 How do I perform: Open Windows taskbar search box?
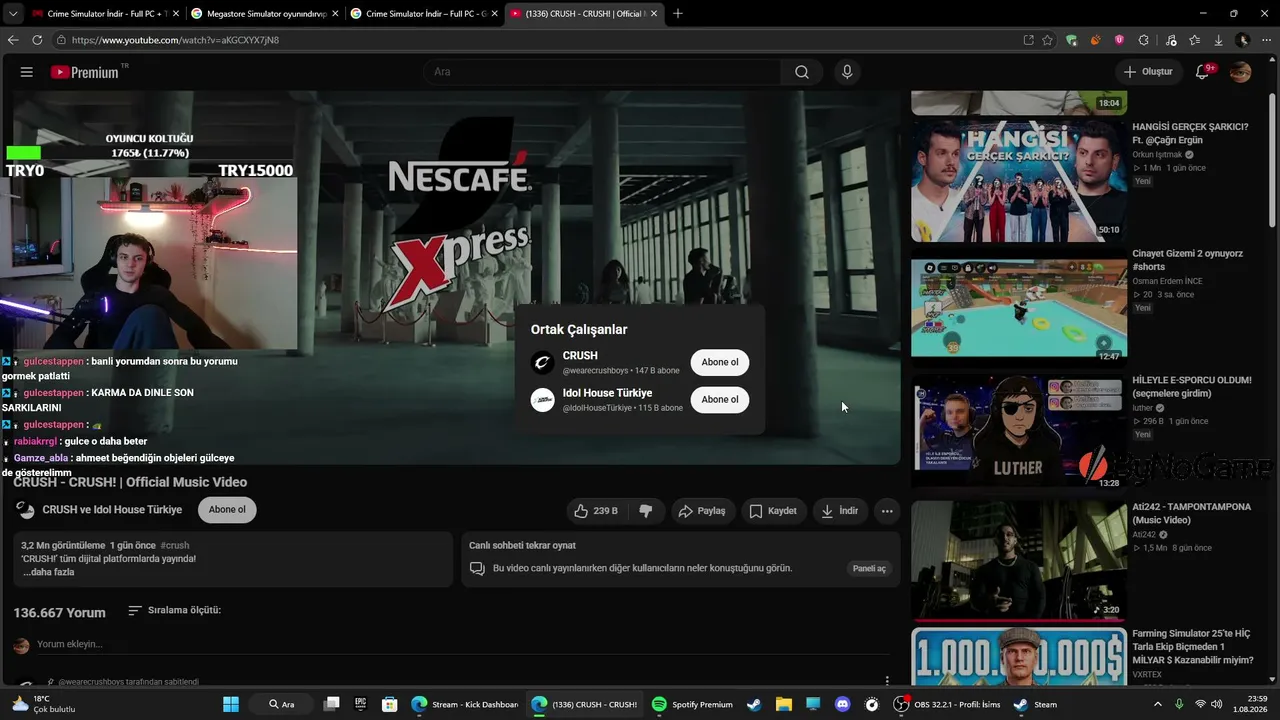[282, 704]
